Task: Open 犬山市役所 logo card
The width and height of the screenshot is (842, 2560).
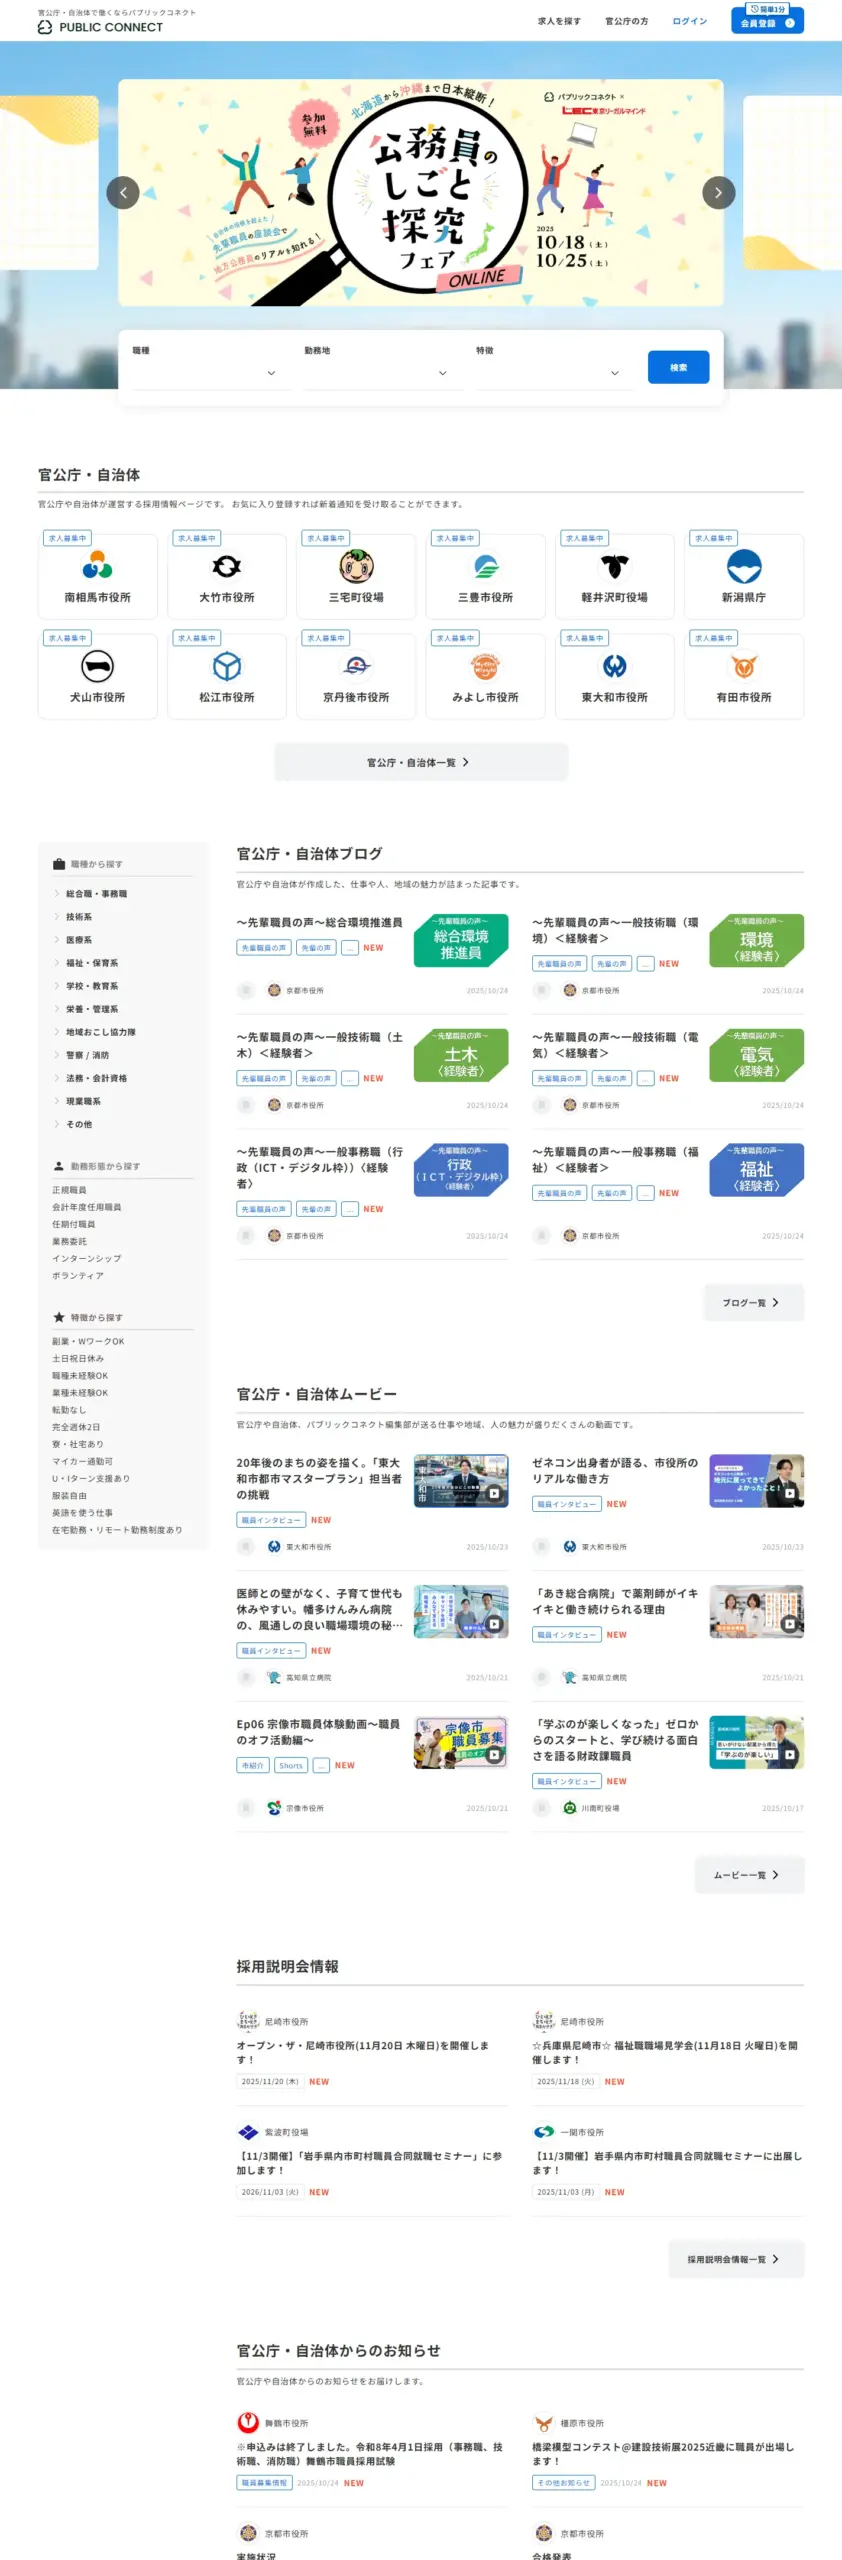Action: point(98,676)
